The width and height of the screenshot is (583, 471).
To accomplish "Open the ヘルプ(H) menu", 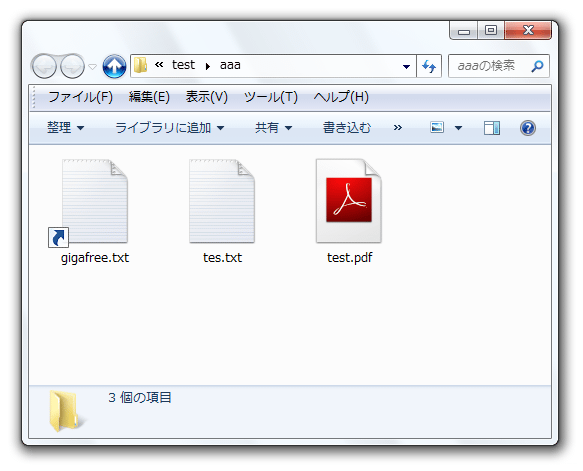I will [341, 97].
